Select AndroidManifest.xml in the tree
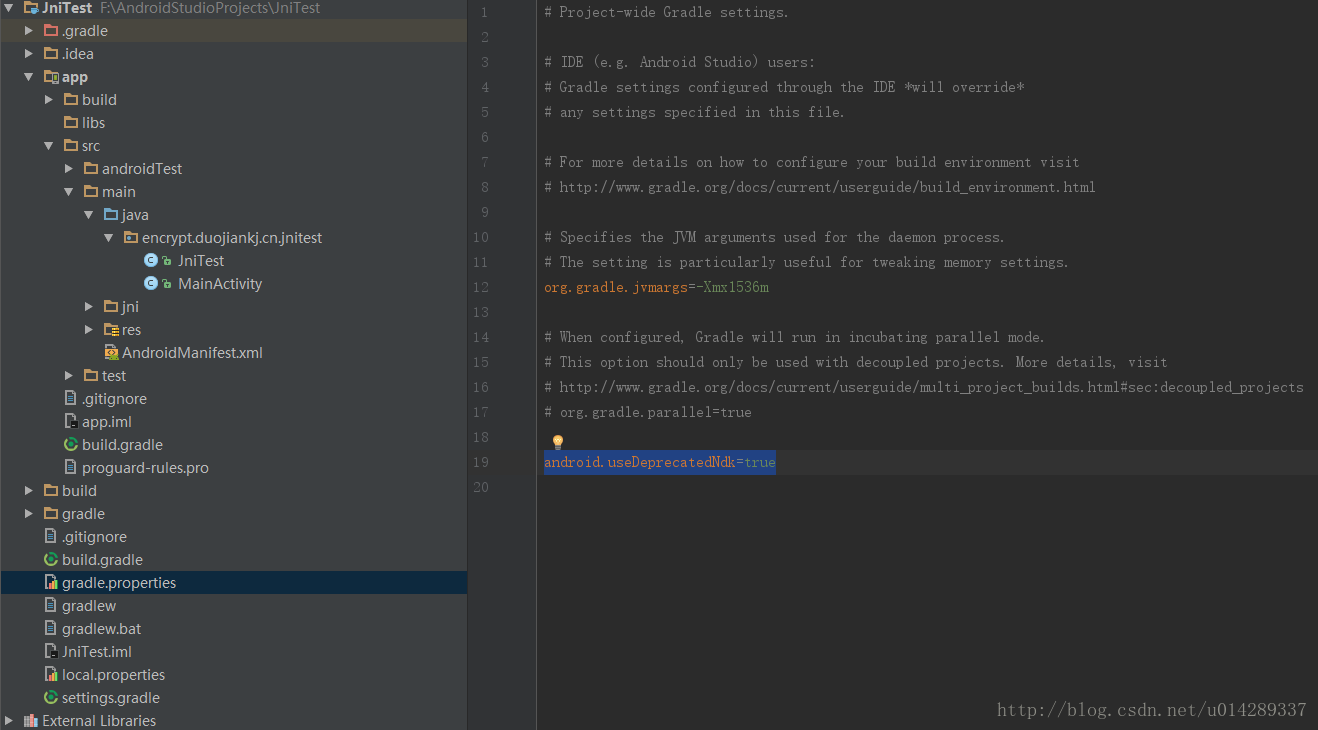Image resolution: width=1318 pixels, height=730 pixels. [192, 353]
